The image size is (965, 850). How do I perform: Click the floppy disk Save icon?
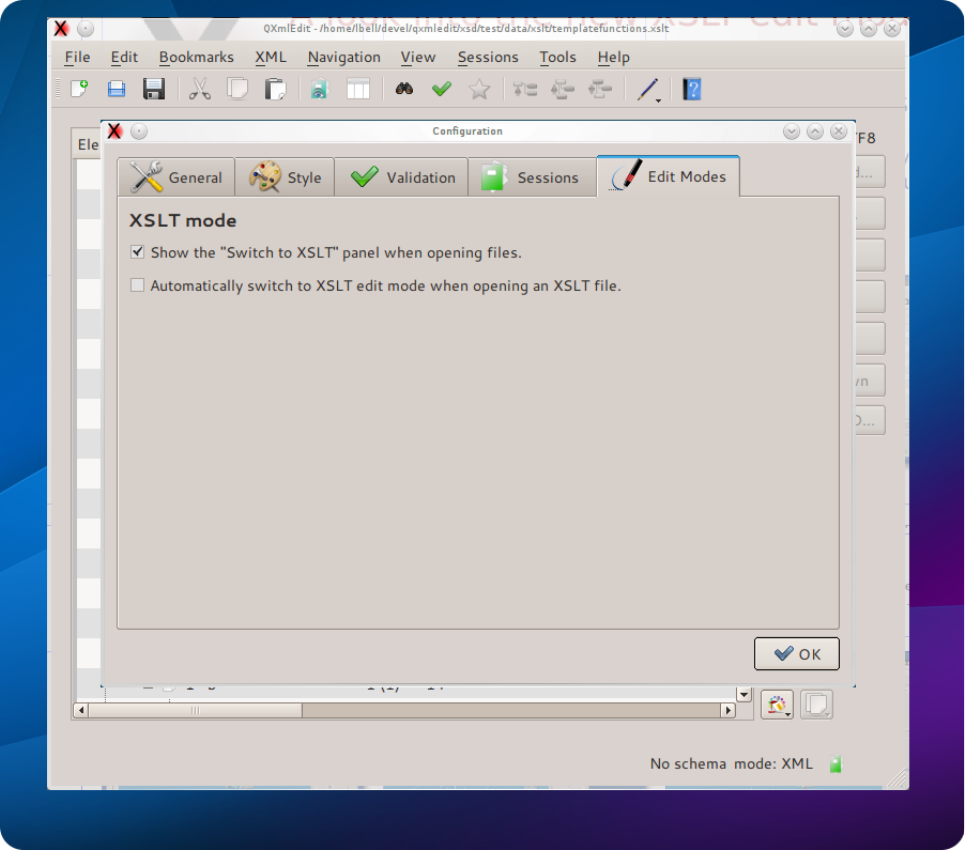(154, 89)
